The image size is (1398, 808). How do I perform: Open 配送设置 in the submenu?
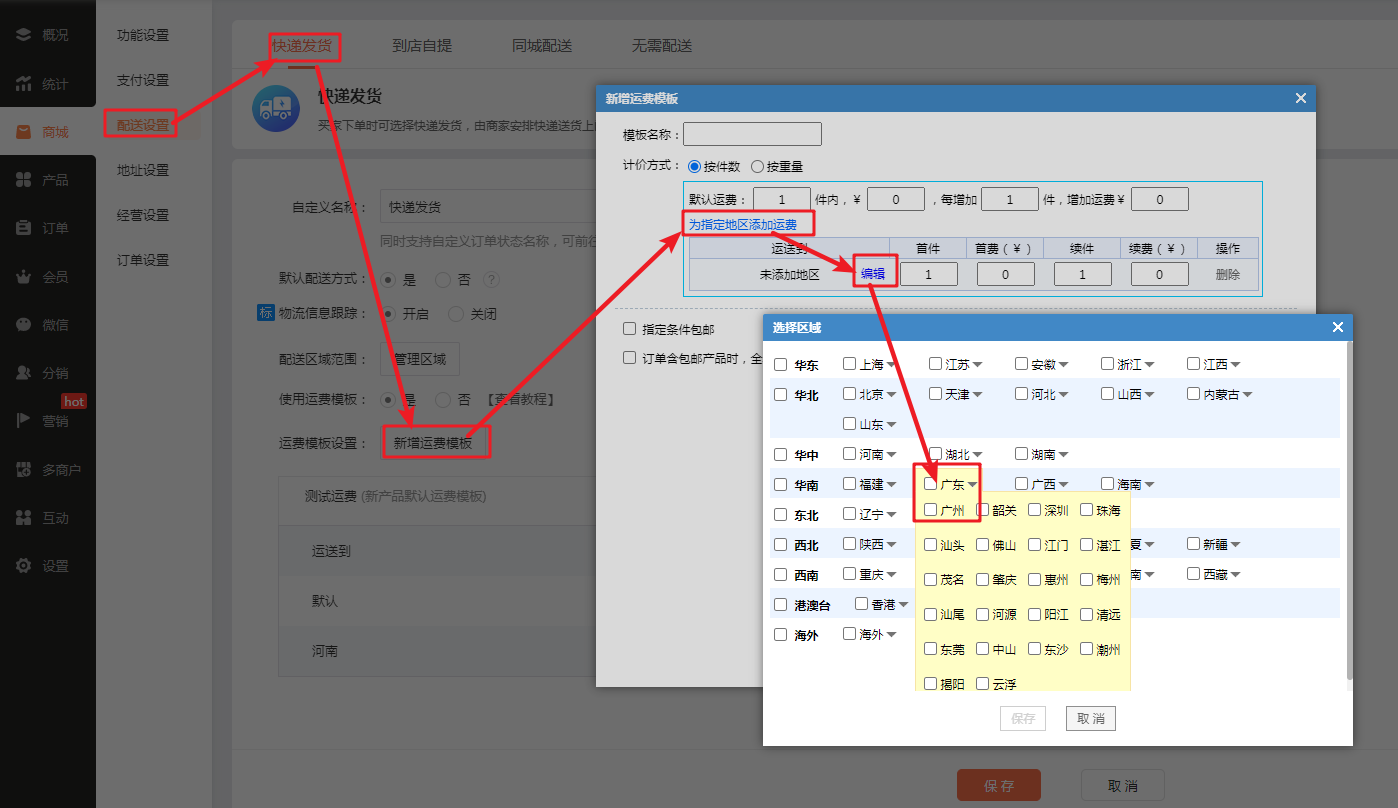(x=143, y=125)
